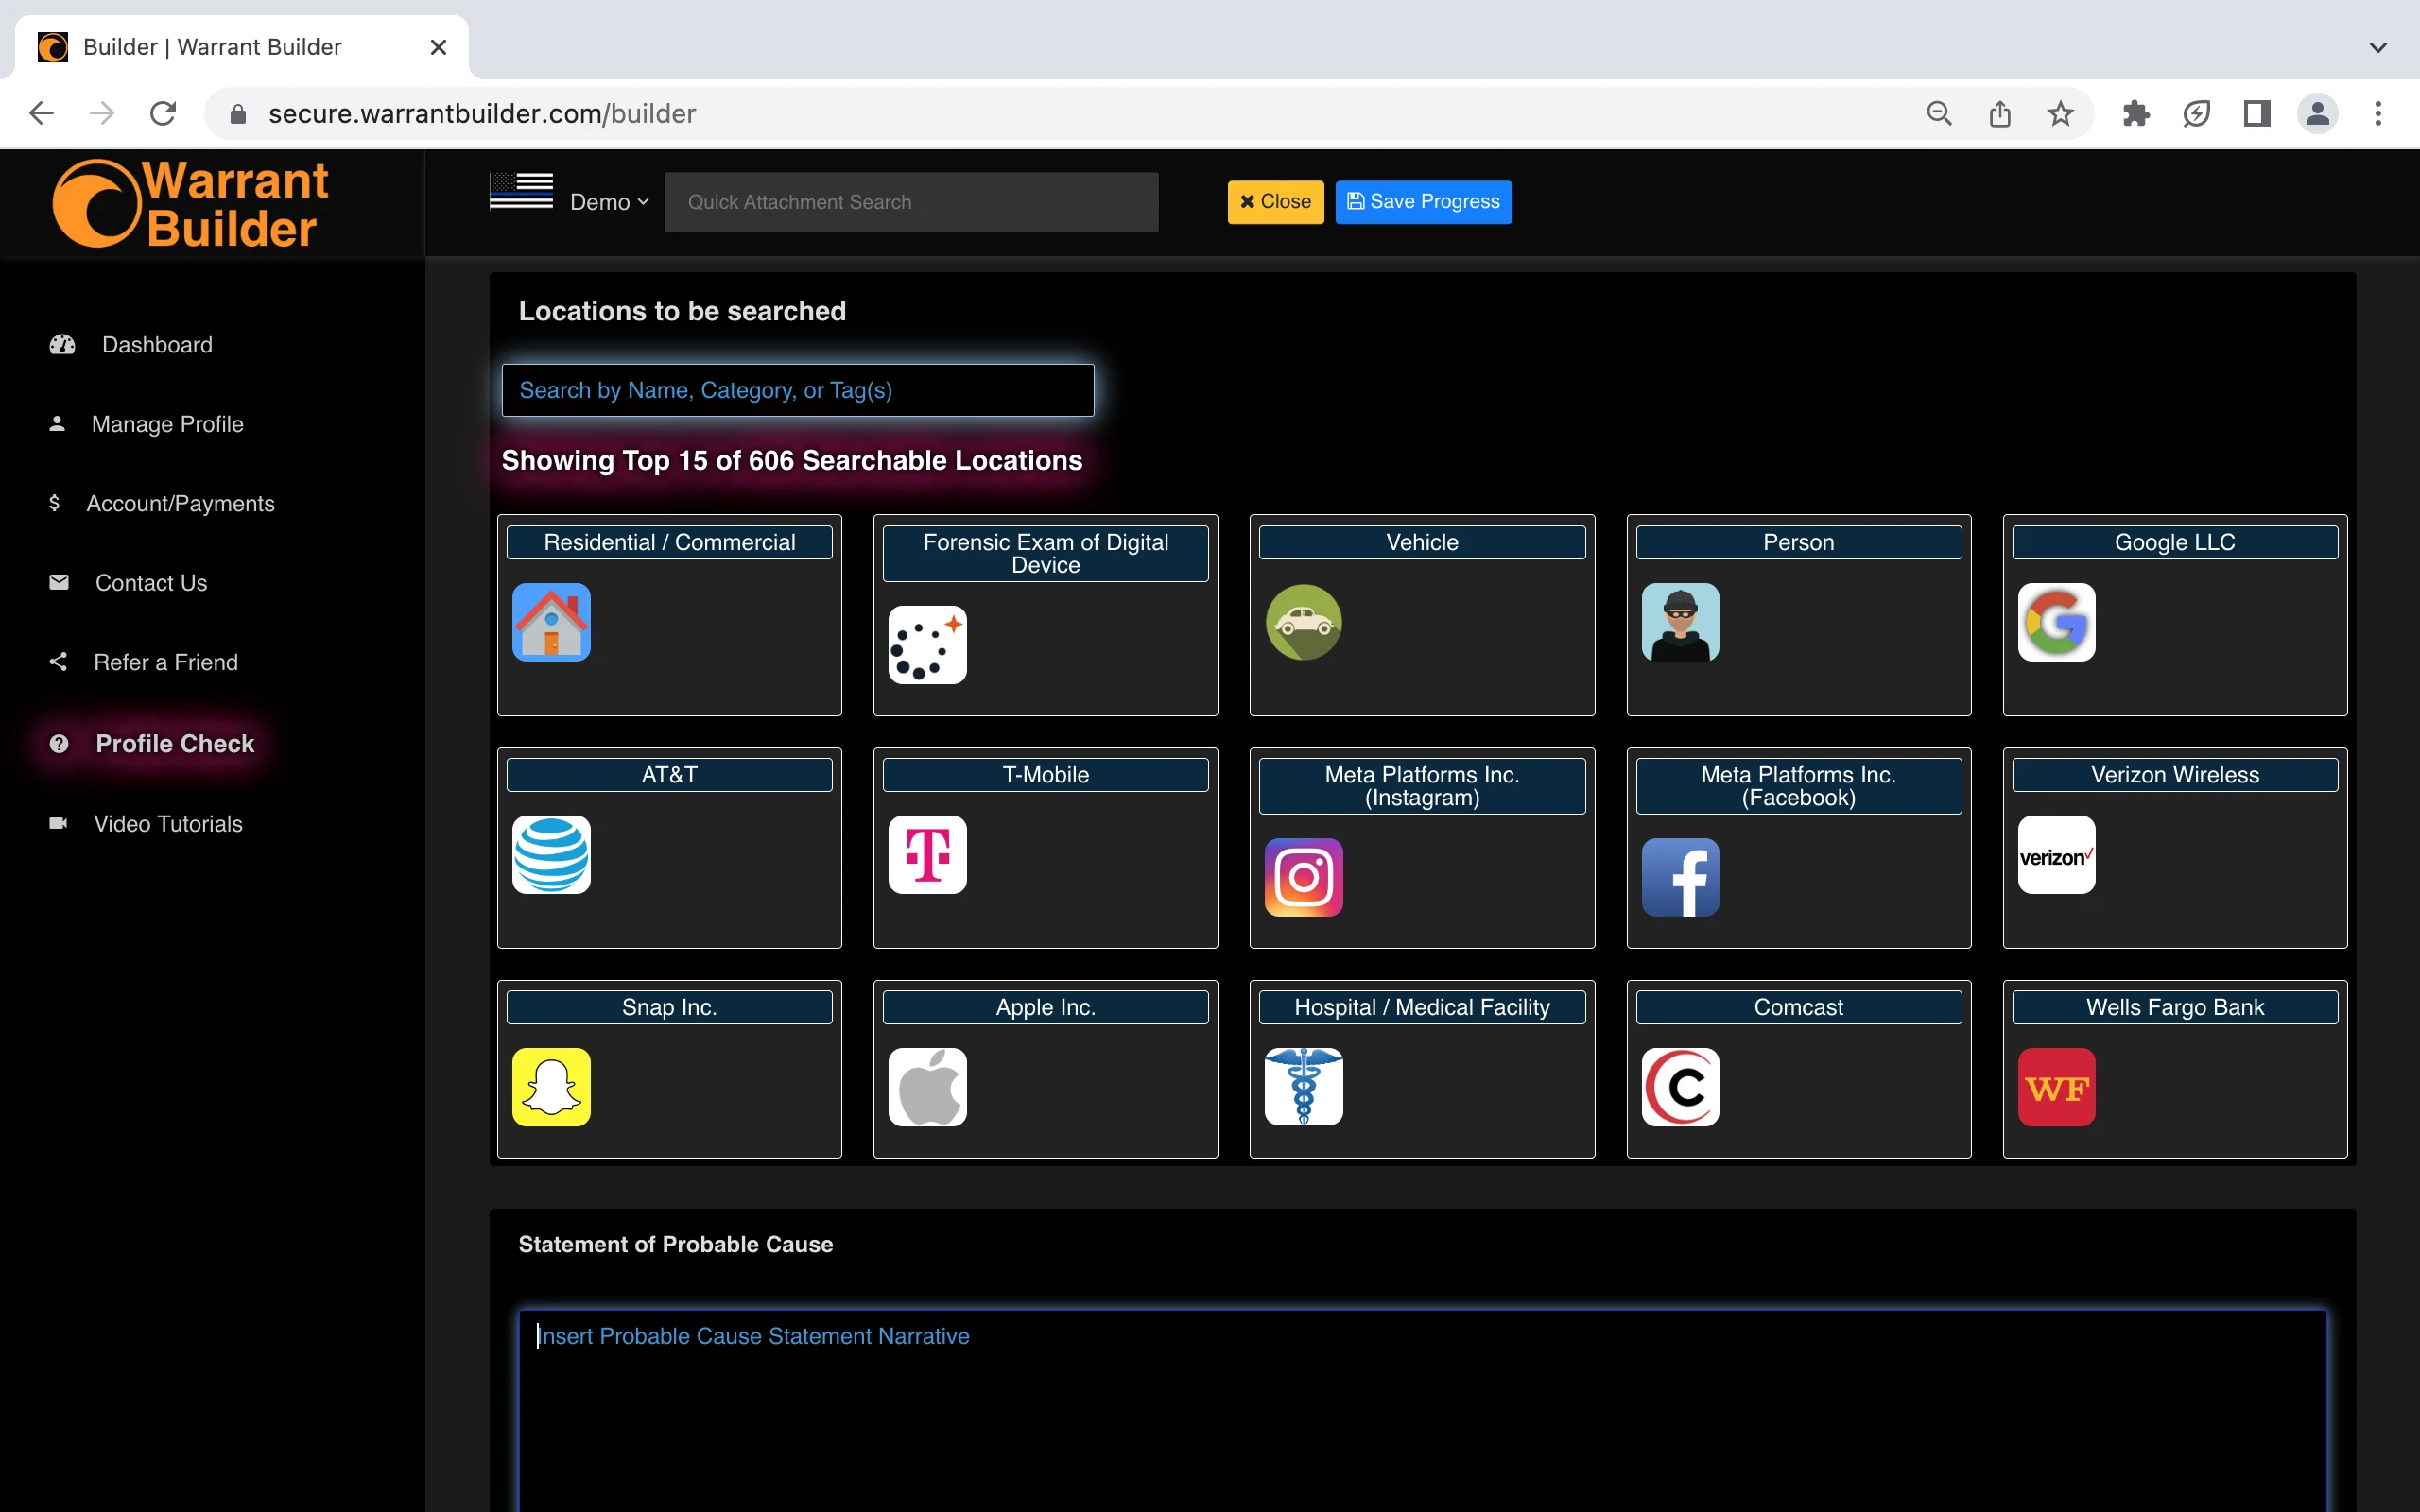This screenshot has height=1512, width=2420.
Task: Select the Verizon logo icon
Action: click(2056, 855)
